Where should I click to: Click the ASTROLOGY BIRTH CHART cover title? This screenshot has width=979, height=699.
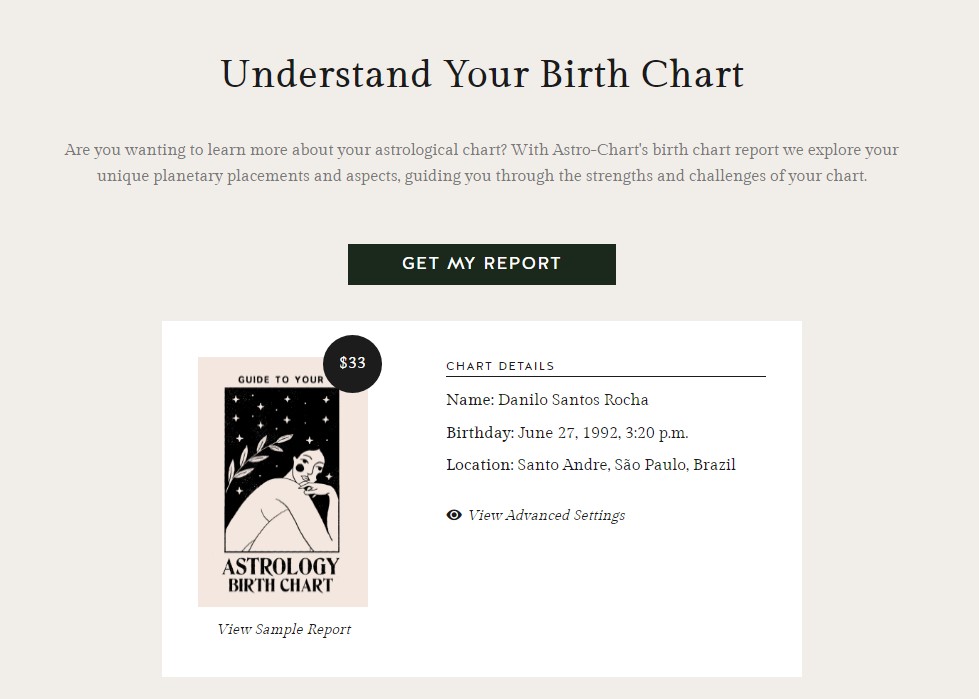click(280, 575)
